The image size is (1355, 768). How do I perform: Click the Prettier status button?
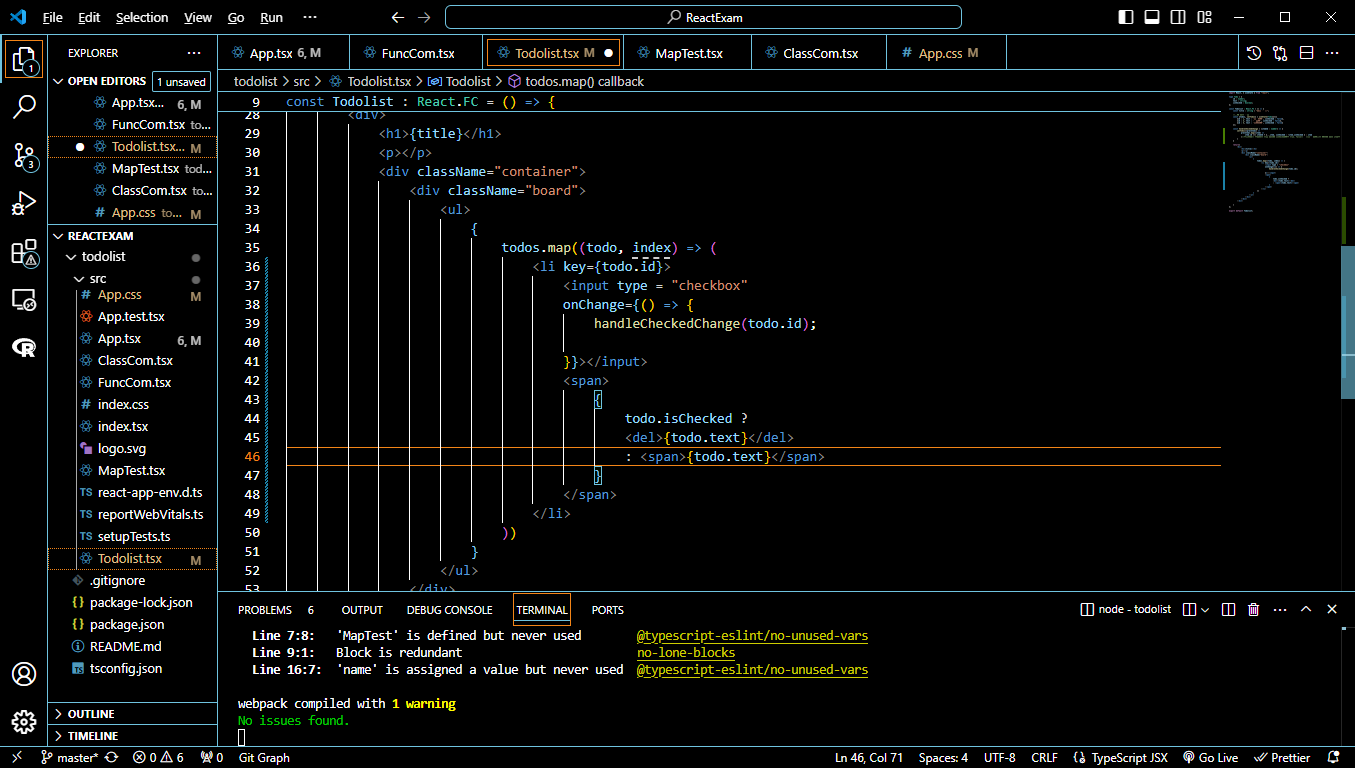(1282, 758)
